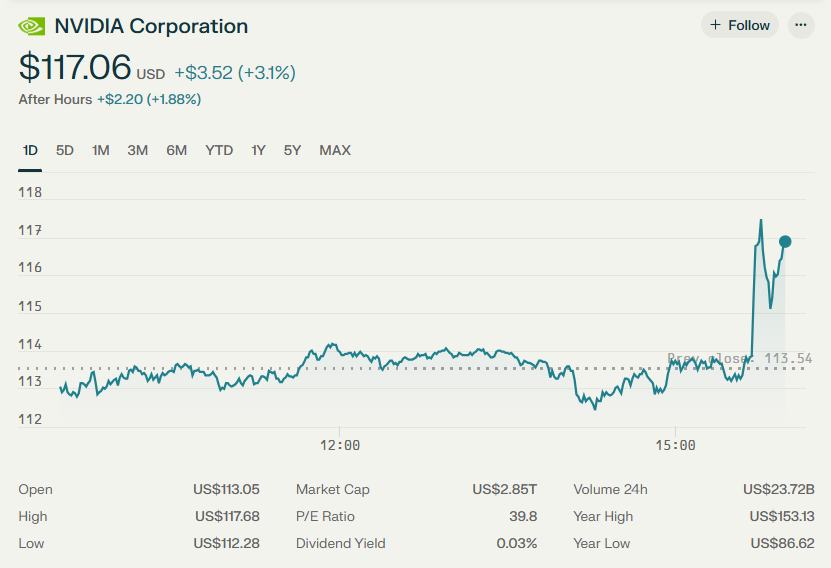This screenshot has width=831, height=568.
Task: Click the Volume 24h label
Action: (610, 489)
